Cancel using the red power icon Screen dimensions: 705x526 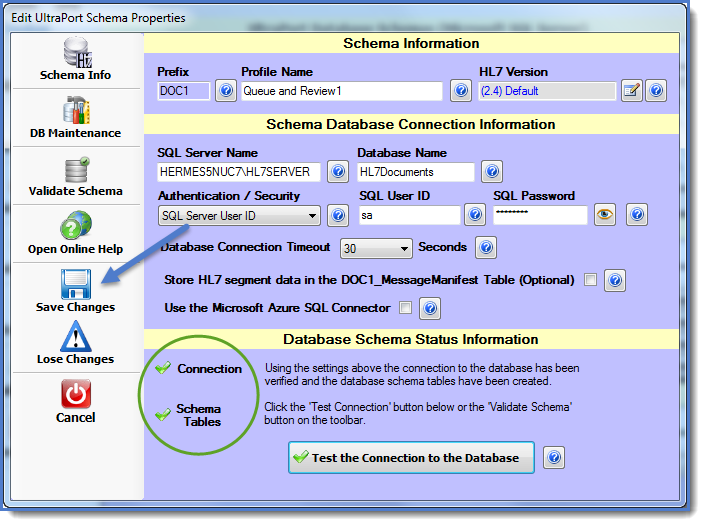76,394
